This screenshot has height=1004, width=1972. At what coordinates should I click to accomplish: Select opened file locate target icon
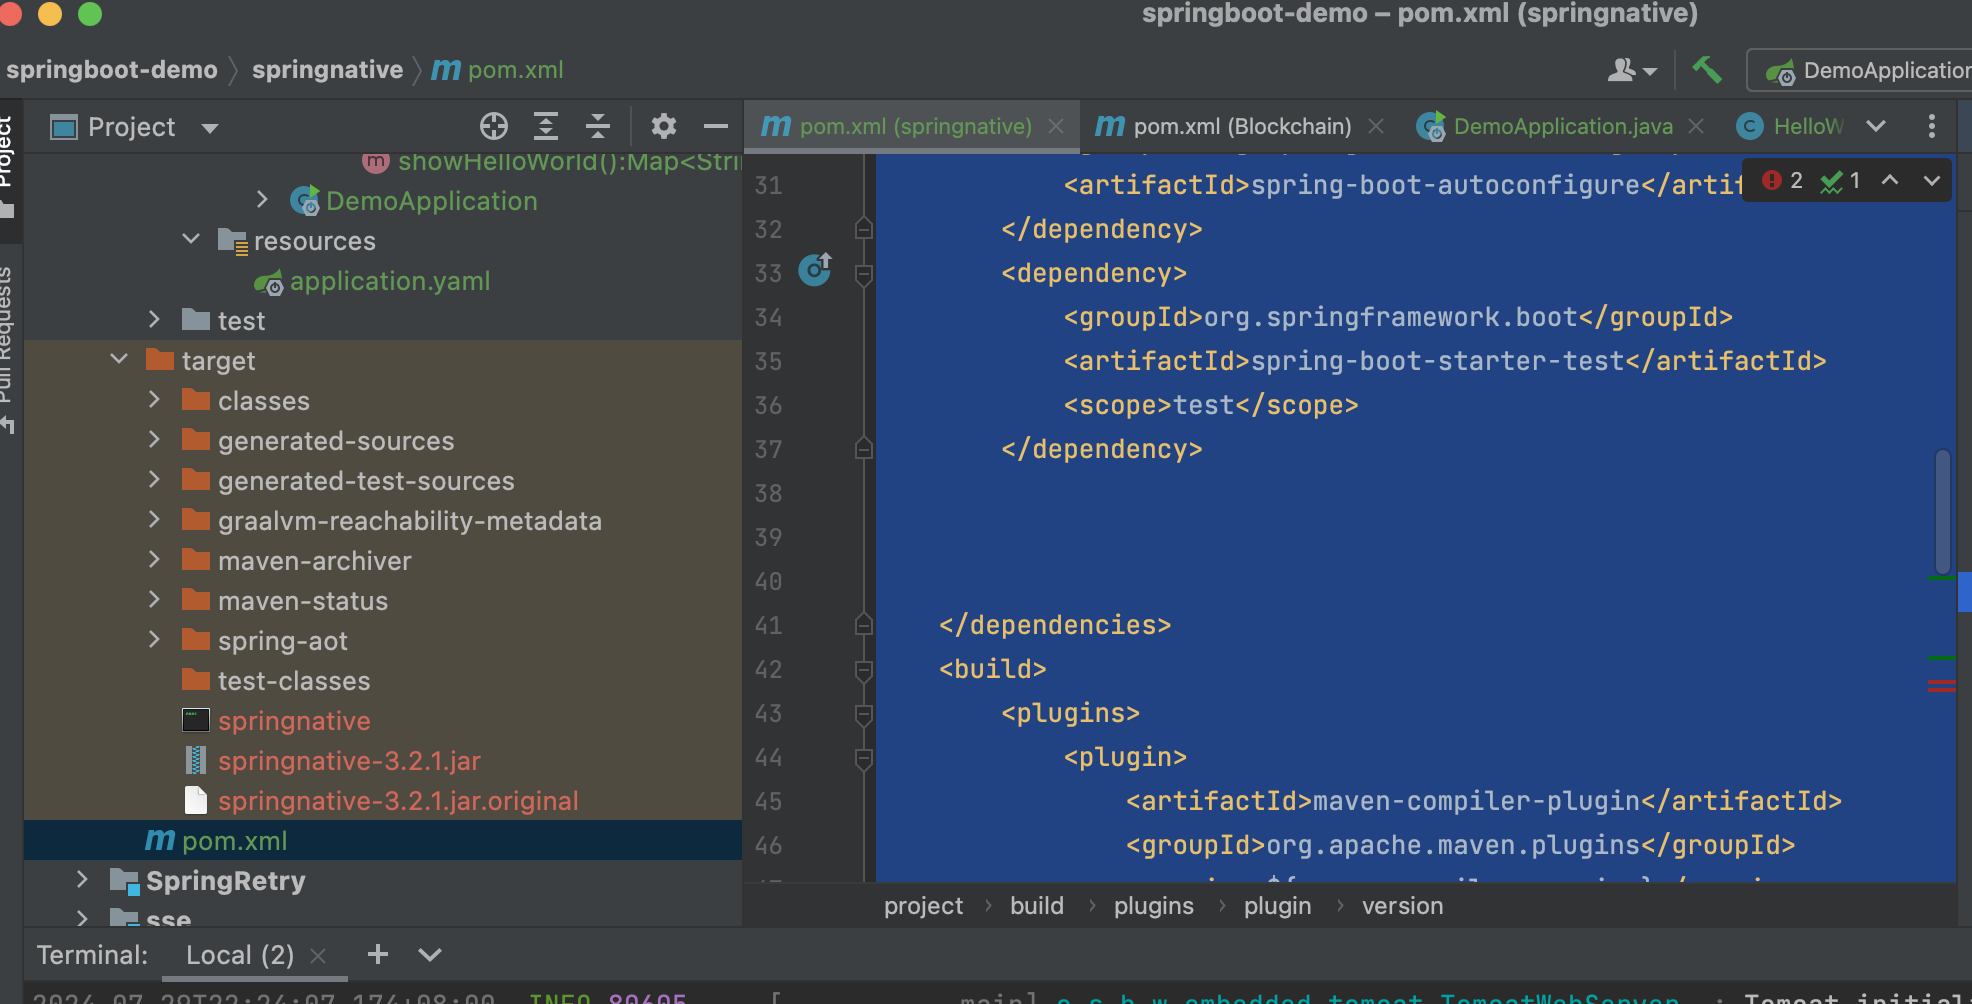[x=494, y=126]
